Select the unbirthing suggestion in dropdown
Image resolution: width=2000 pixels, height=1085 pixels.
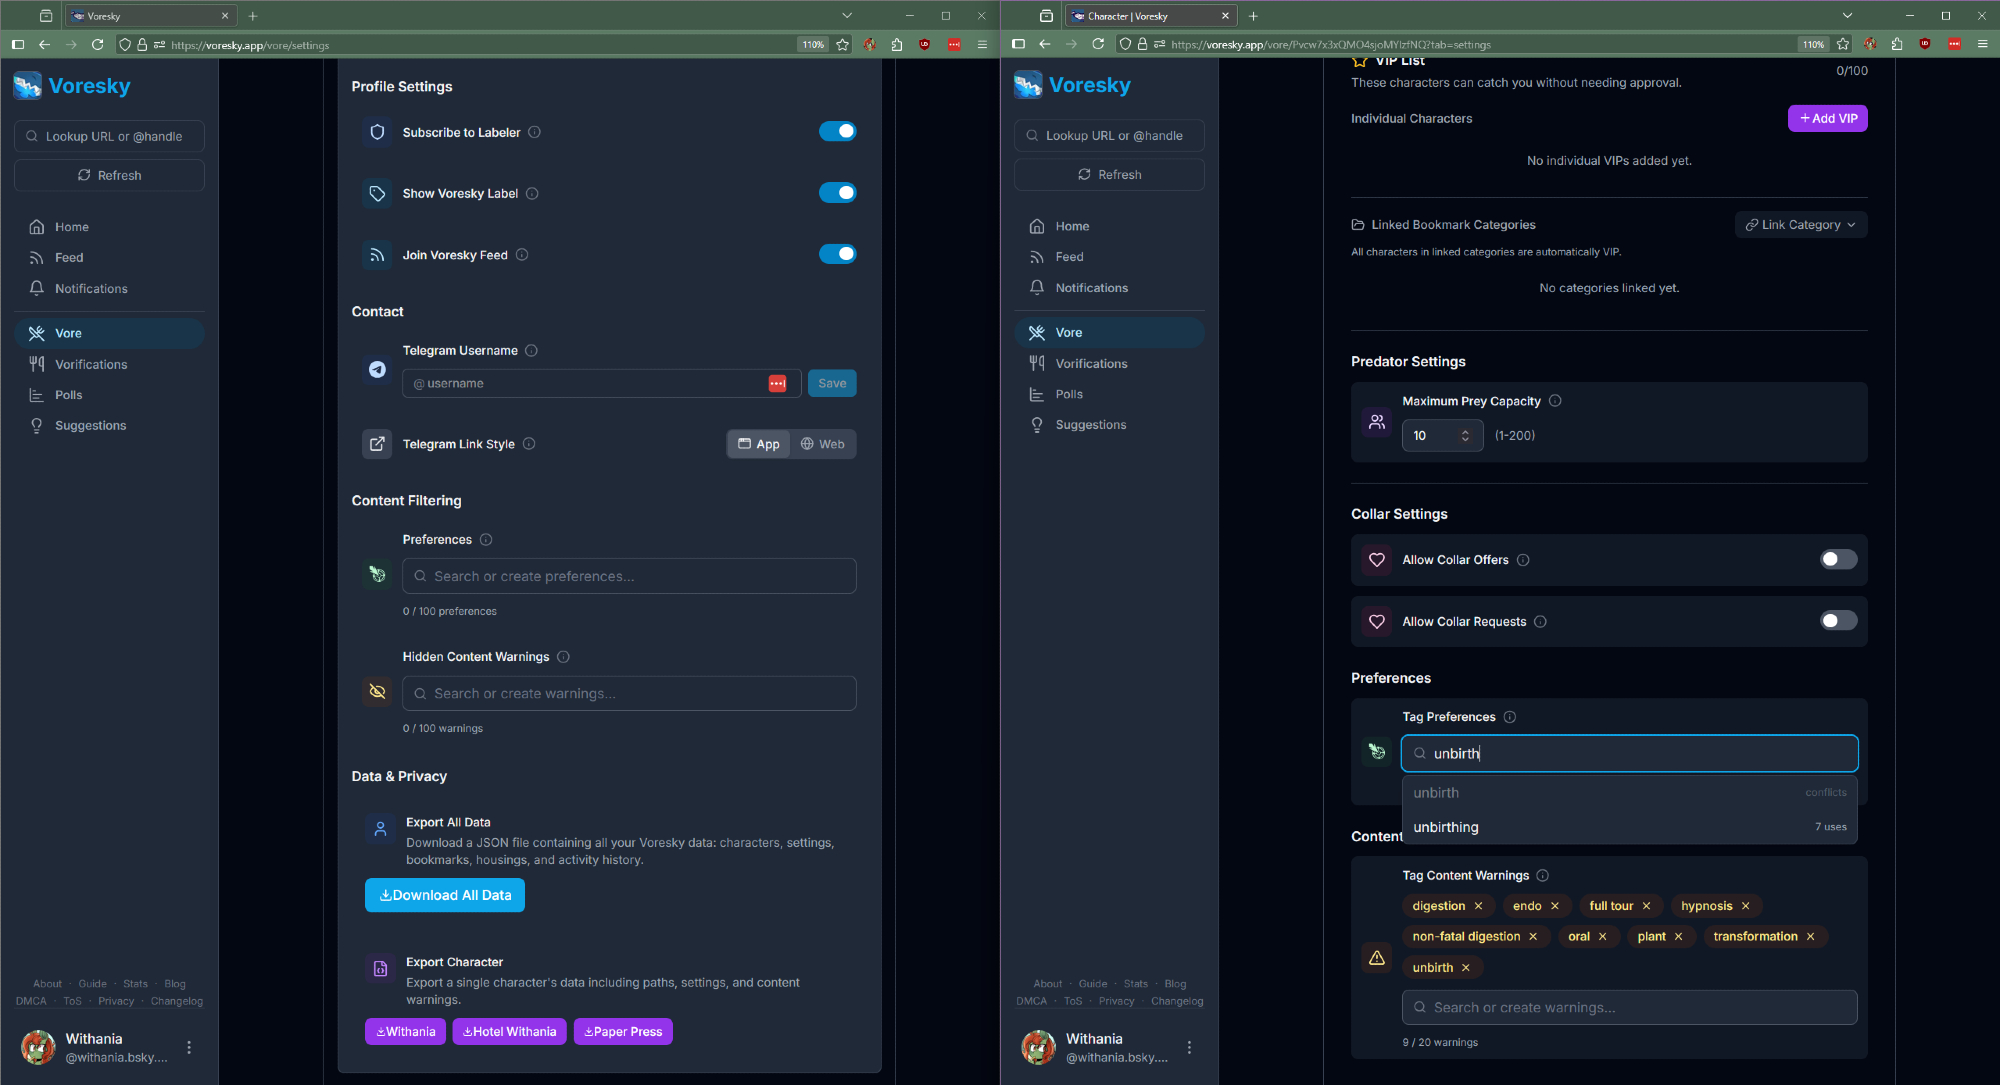(1446, 827)
